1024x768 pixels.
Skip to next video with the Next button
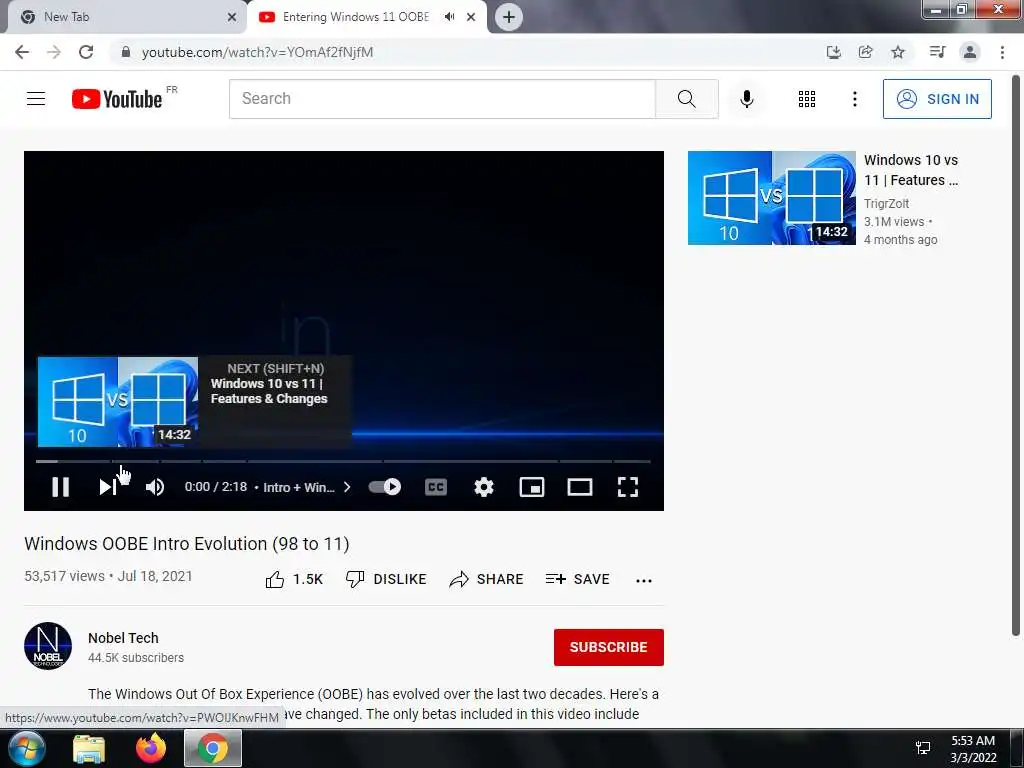108,487
